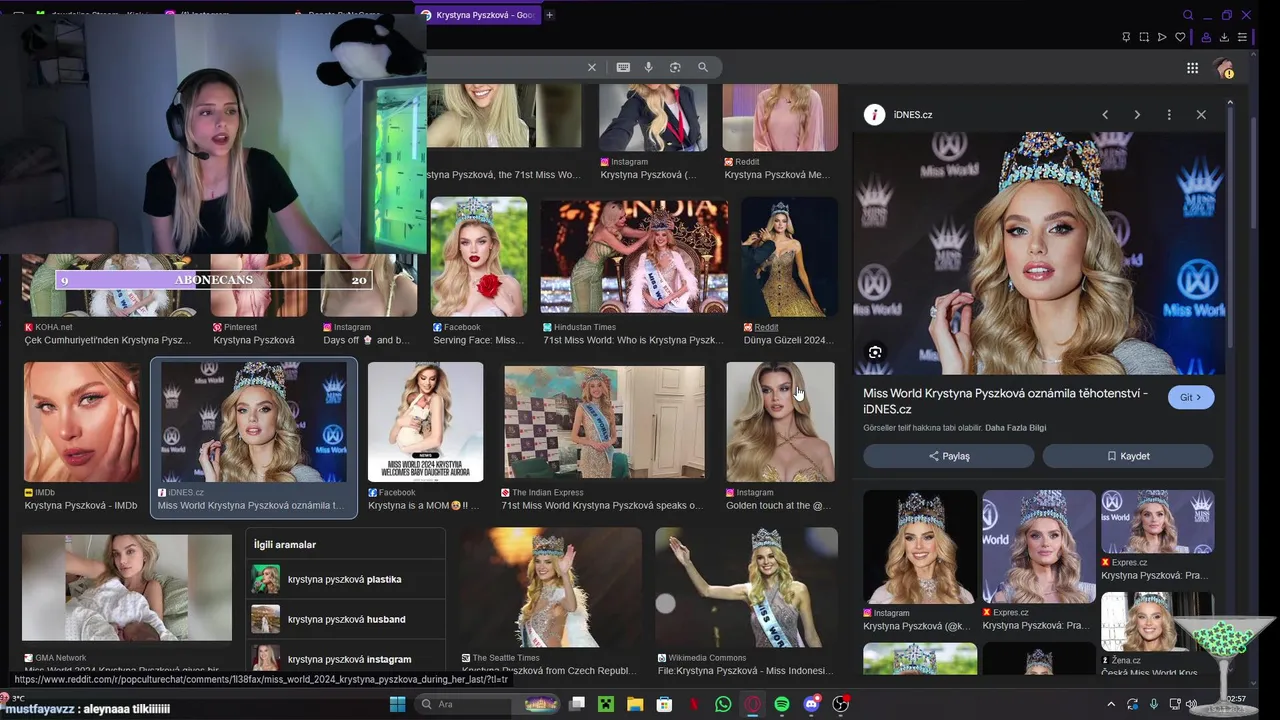Image resolution: width=1280 pixels, height=720 pixels.
Task: Select related search krystyna pyszková instagram
Action: pyautogui.click(x=345, y=659)
